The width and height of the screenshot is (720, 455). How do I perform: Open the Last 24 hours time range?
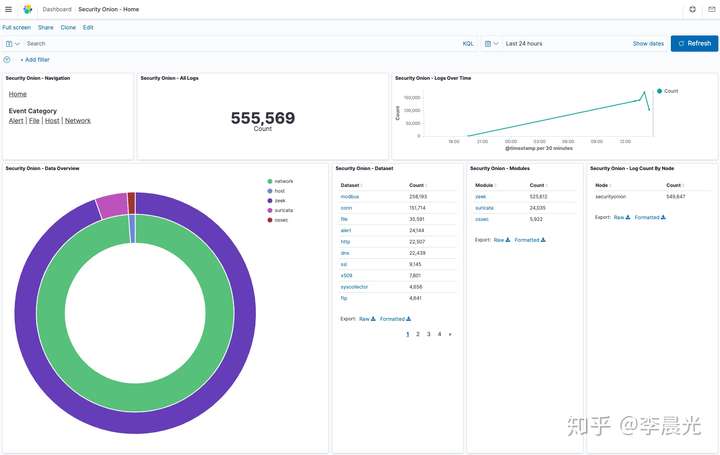(523, 44)
